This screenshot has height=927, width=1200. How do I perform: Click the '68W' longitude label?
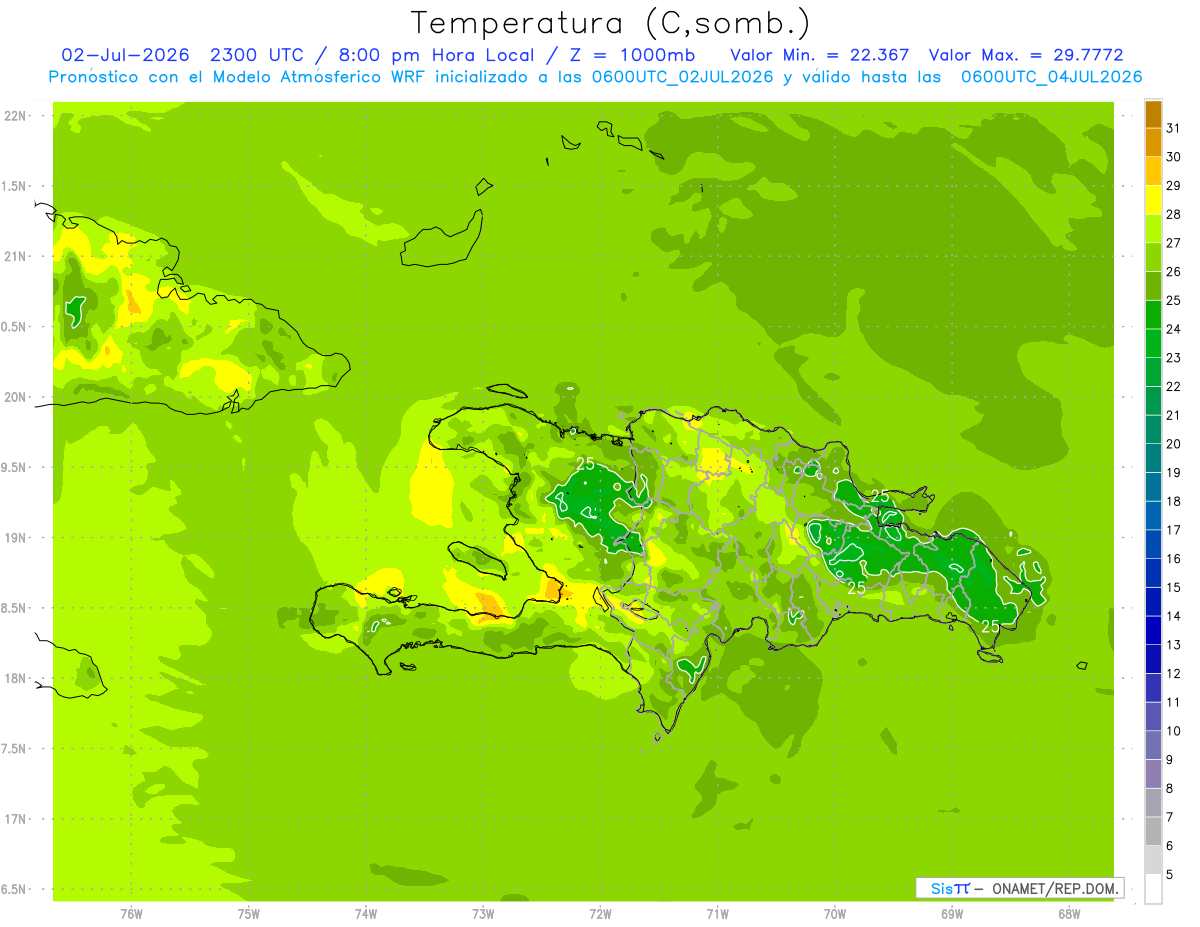point(1069,914)
